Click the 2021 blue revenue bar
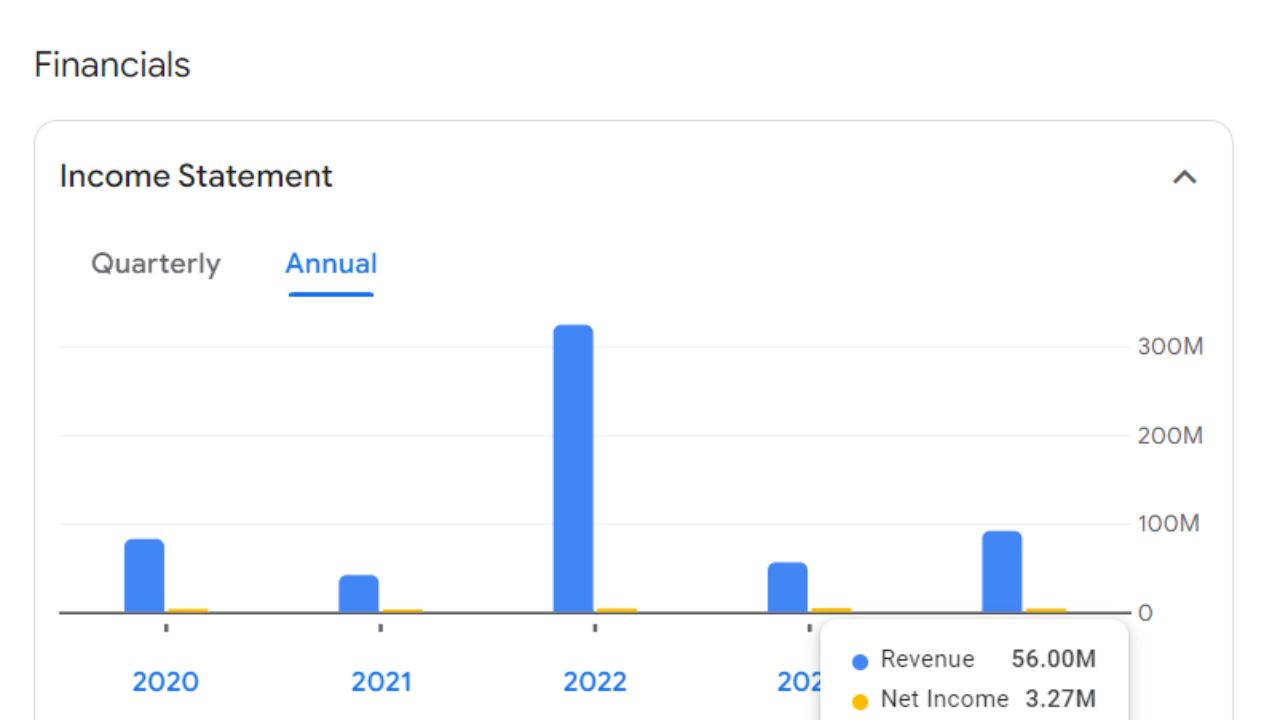This screenshot has height=720, width=1280. click(359, 594)
